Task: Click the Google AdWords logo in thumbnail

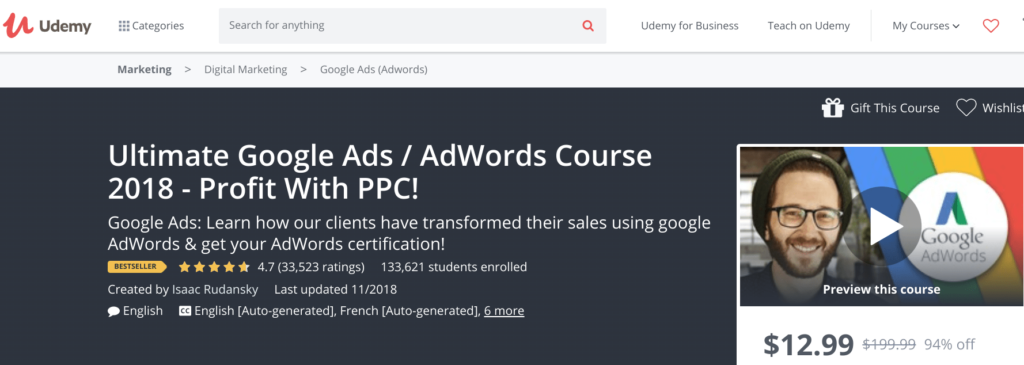Action: [x=952, y=227]
